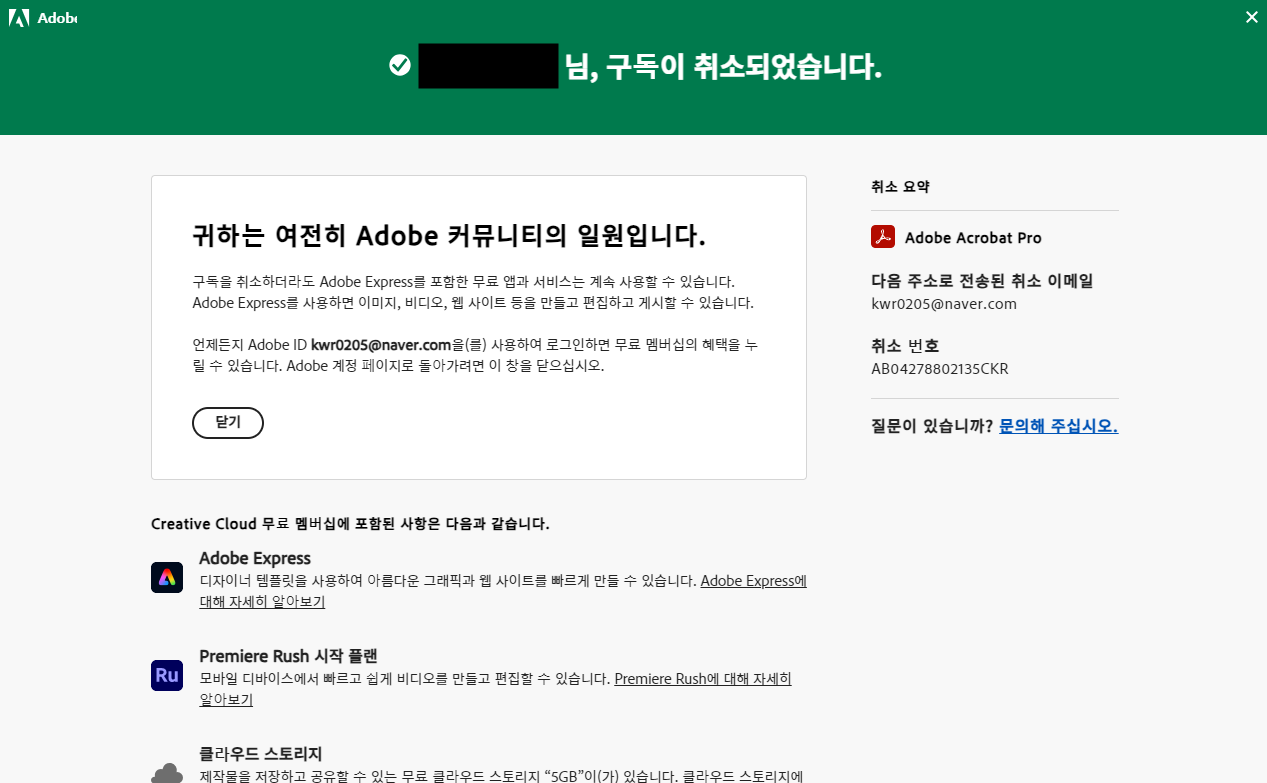
Task: Close the cancellation window with the X
Action: click(1251, 17)
